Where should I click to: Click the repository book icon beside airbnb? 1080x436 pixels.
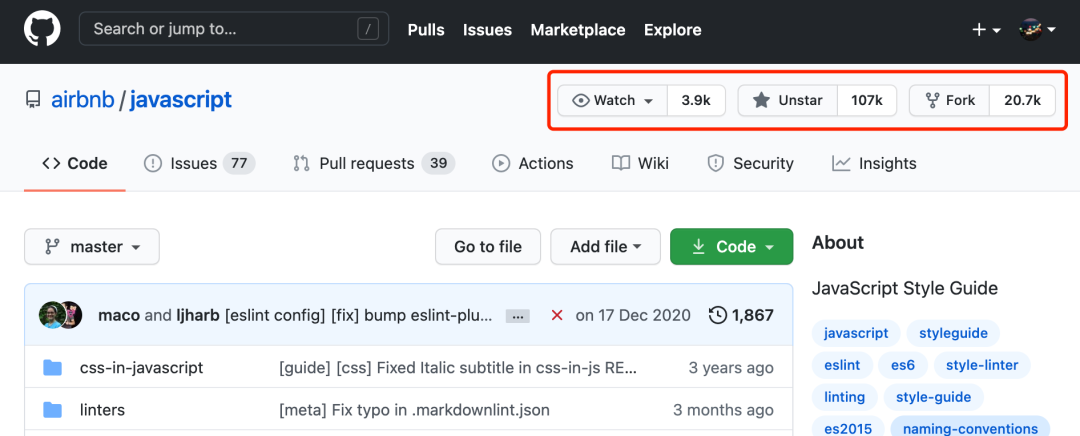[x=34, y=100]
